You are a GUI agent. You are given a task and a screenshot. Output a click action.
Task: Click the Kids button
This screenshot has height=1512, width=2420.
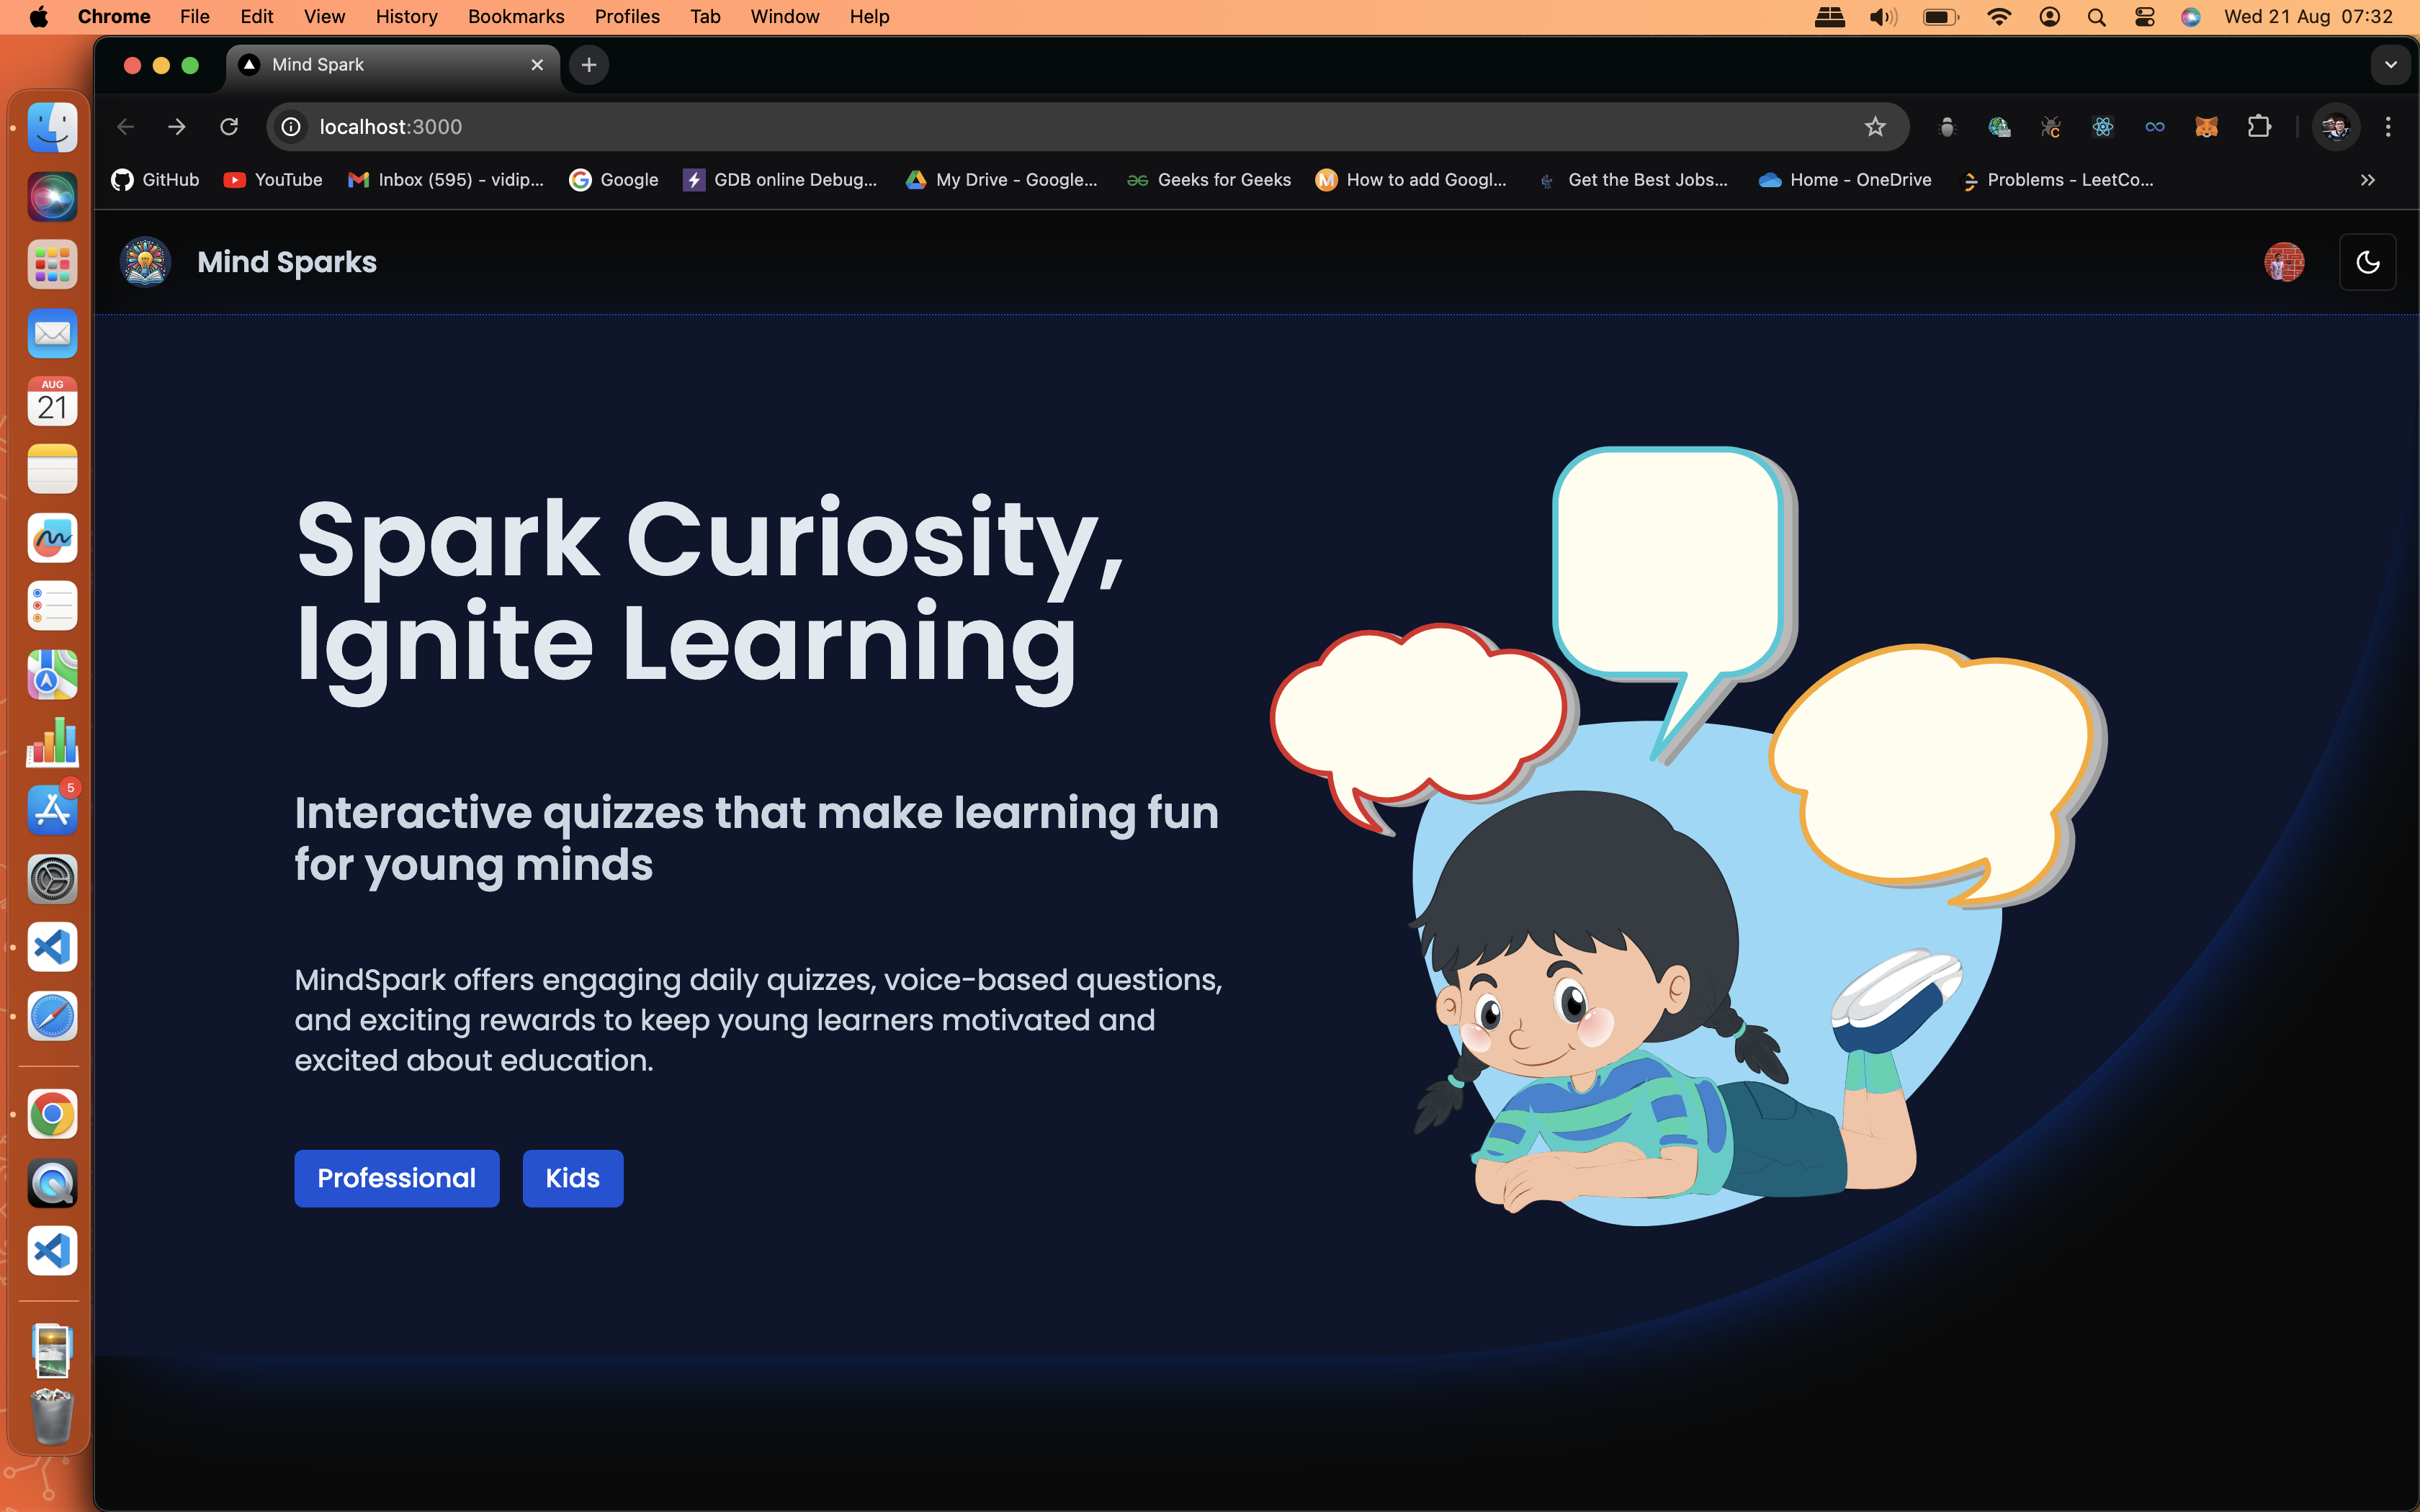[x=572, y=1178]
